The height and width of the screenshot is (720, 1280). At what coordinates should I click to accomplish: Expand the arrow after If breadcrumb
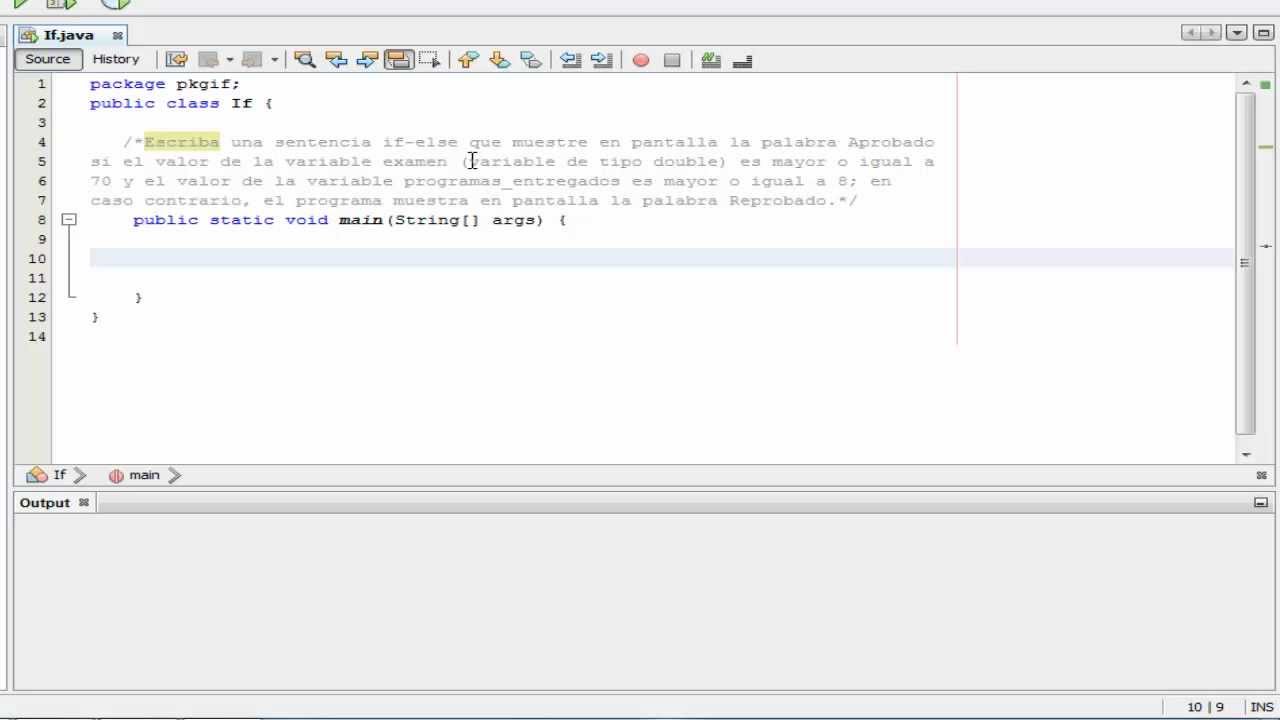tap(80, 475)
